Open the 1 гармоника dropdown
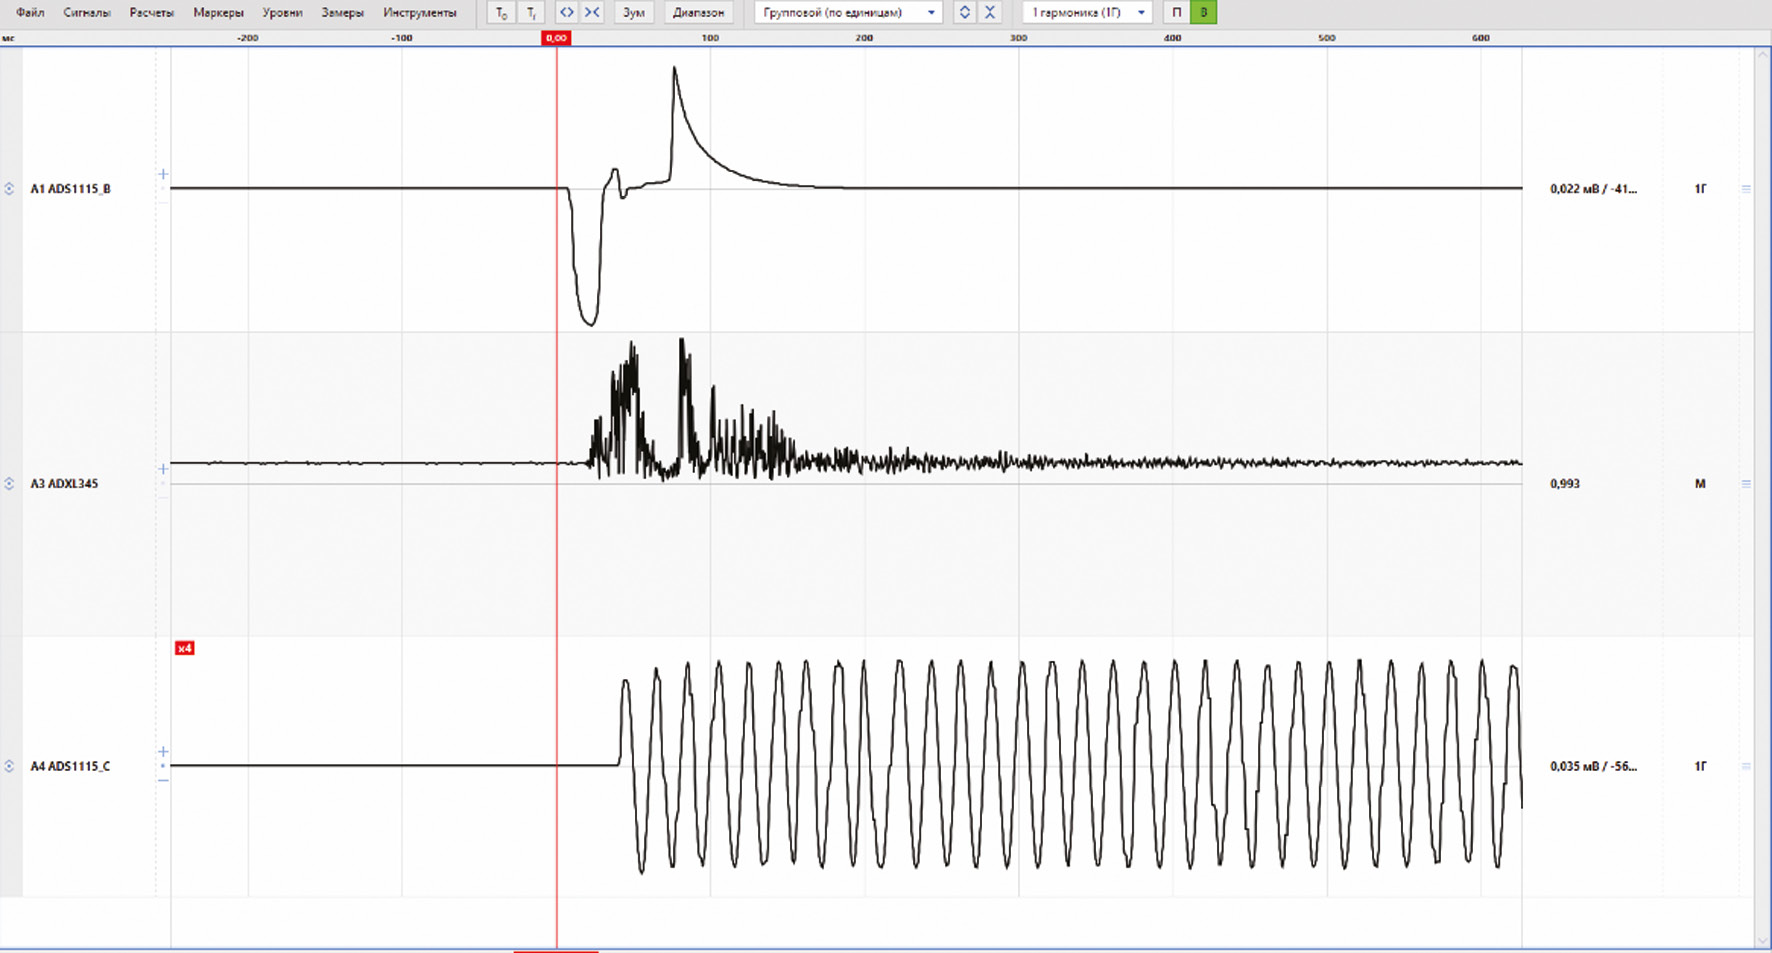The image size is (1772, 953). (x=1087, y=12)
